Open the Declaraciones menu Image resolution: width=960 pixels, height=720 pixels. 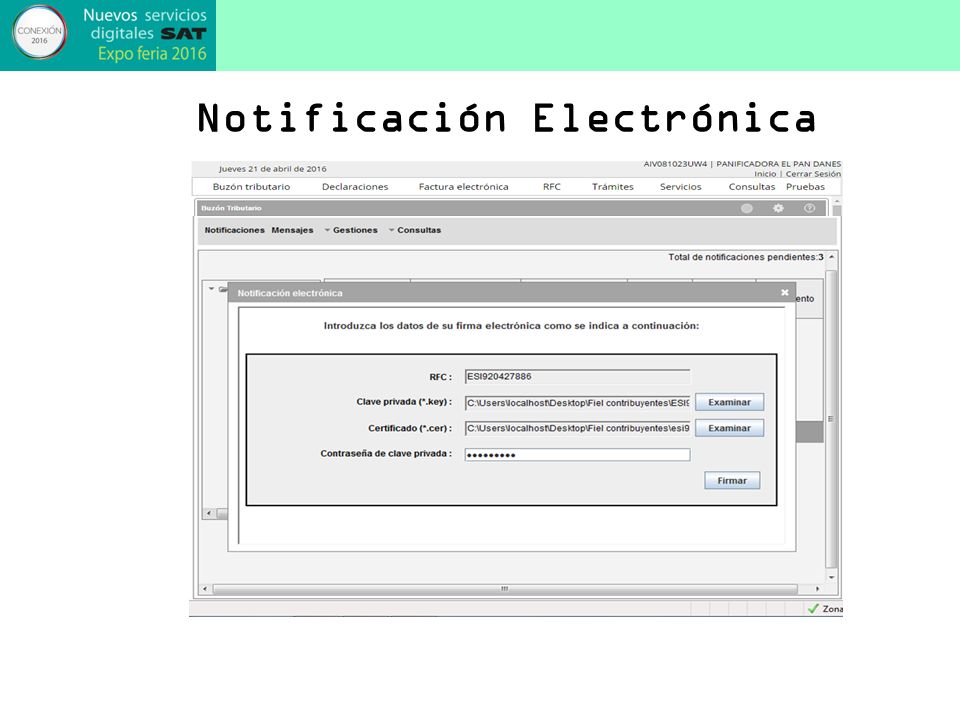[355, 187]
